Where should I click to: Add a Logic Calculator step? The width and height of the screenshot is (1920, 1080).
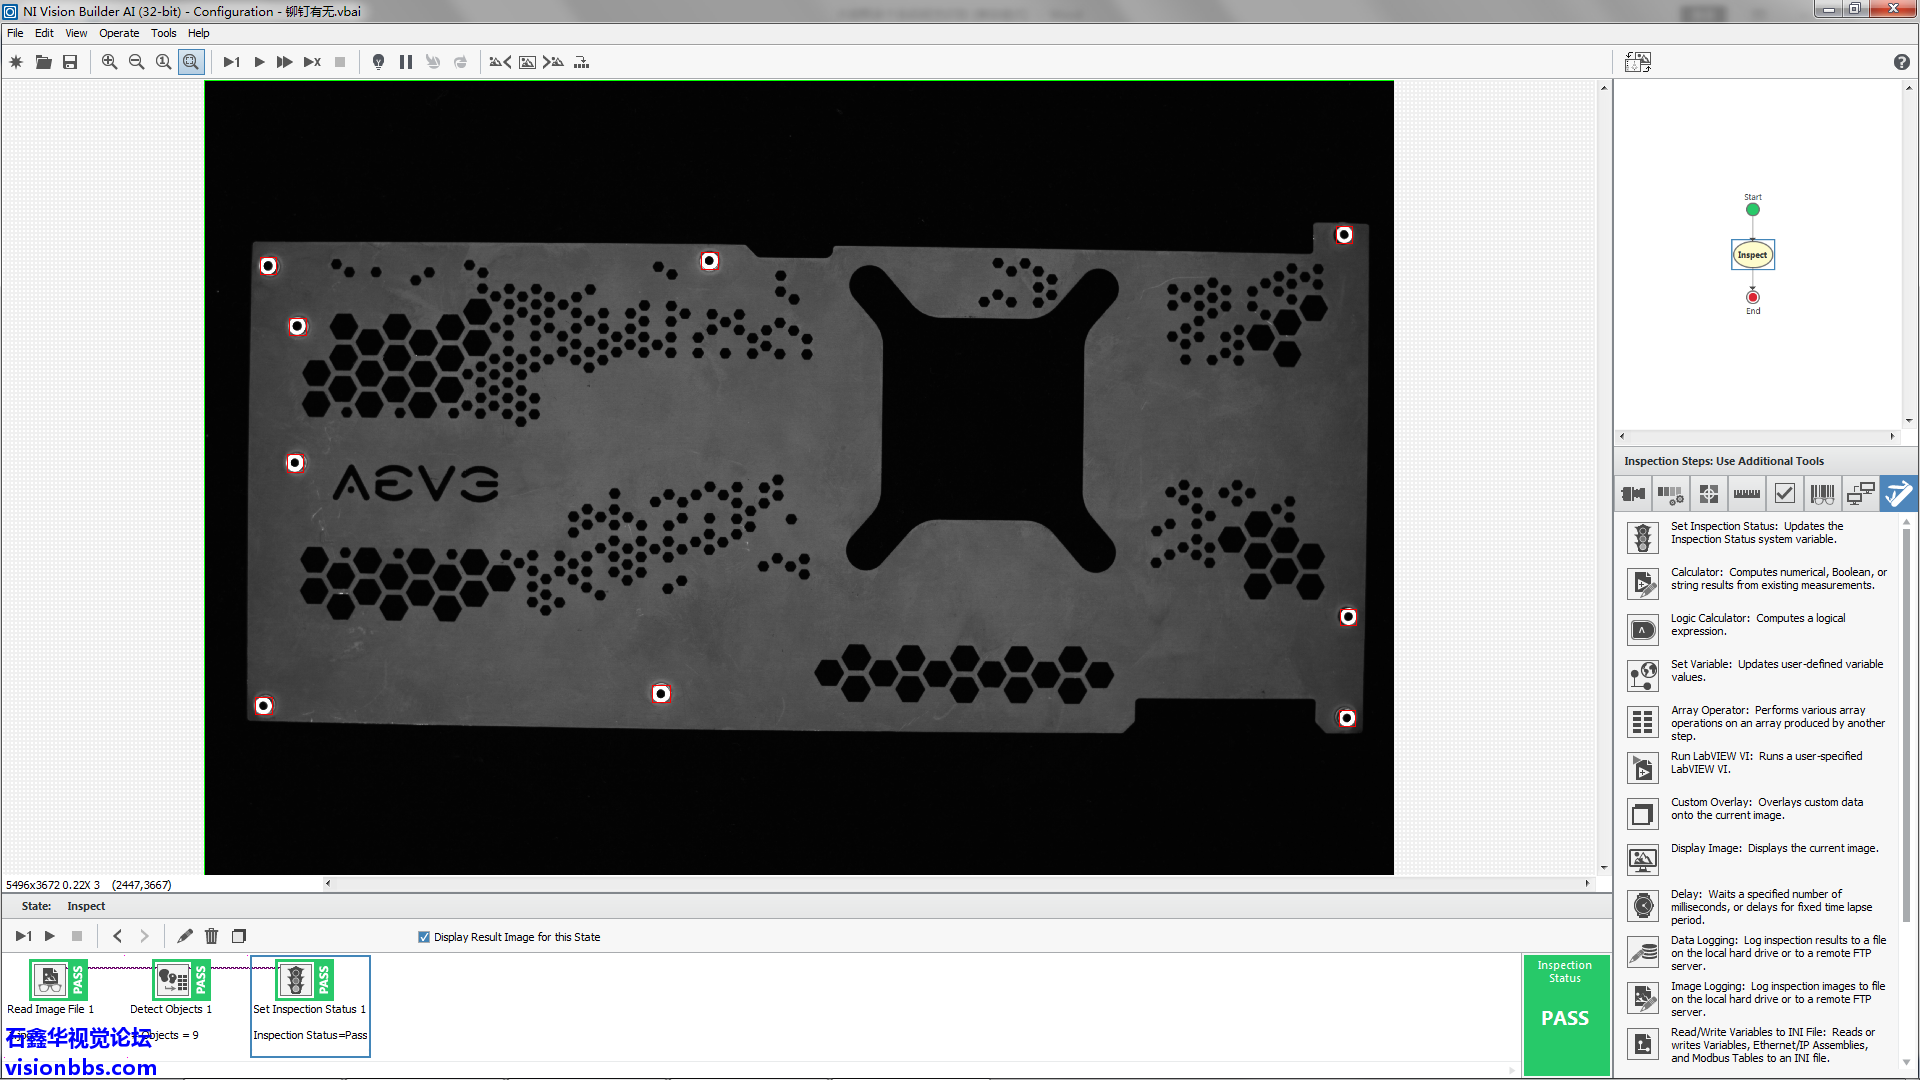point(1757,629)
